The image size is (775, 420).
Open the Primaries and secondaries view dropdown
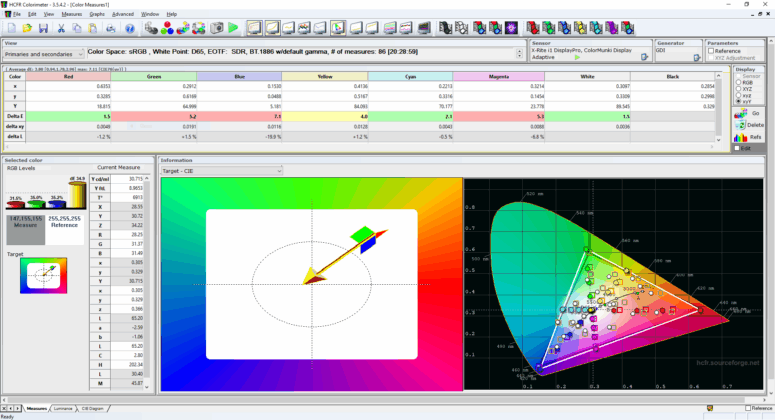coord(44,54)
